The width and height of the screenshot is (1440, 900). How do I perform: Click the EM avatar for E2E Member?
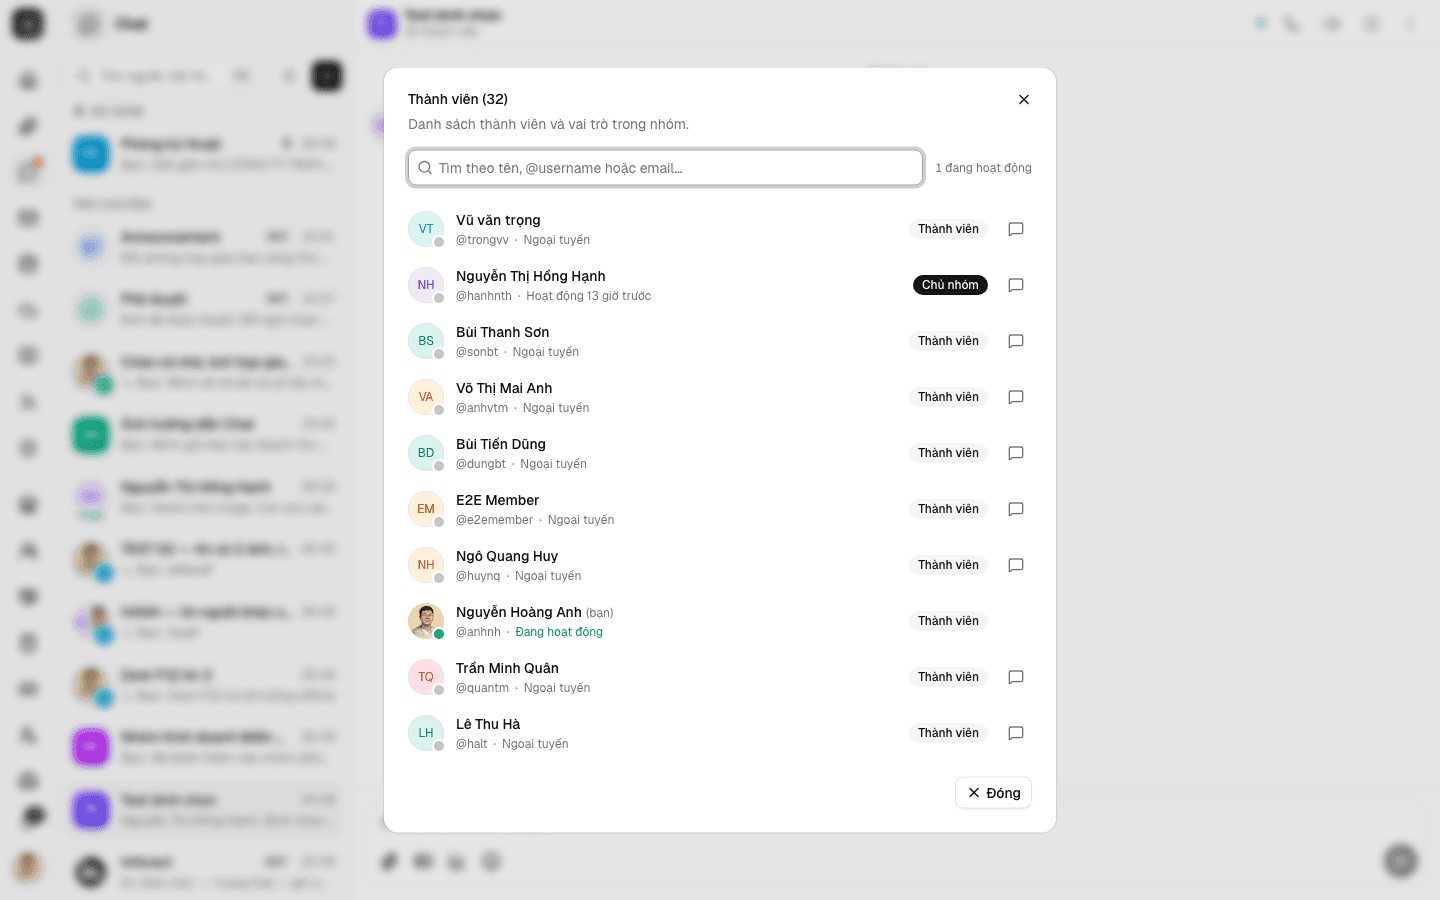[x=426, y=509]
